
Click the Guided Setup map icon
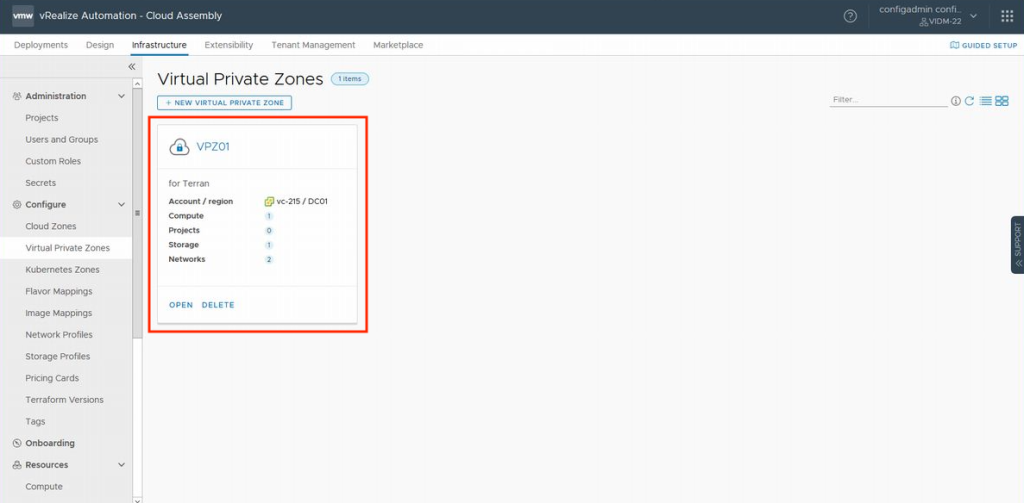point(954,45)
